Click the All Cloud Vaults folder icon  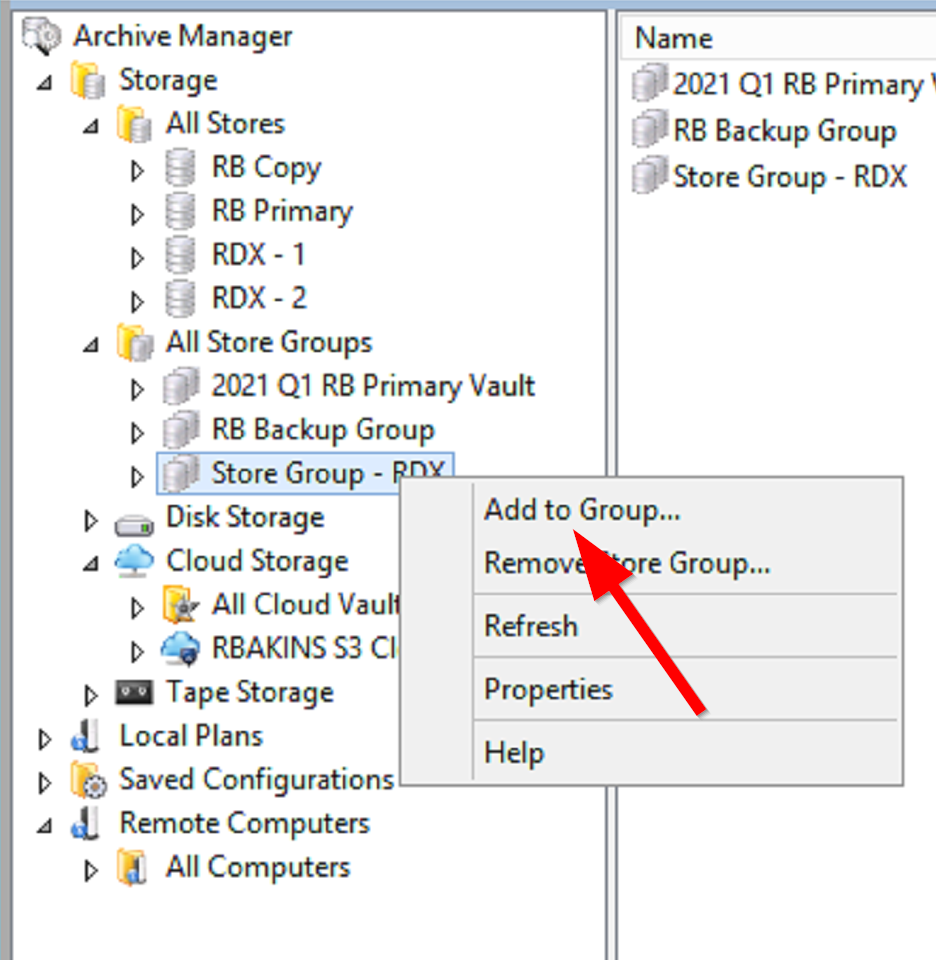tap(181, 605)
